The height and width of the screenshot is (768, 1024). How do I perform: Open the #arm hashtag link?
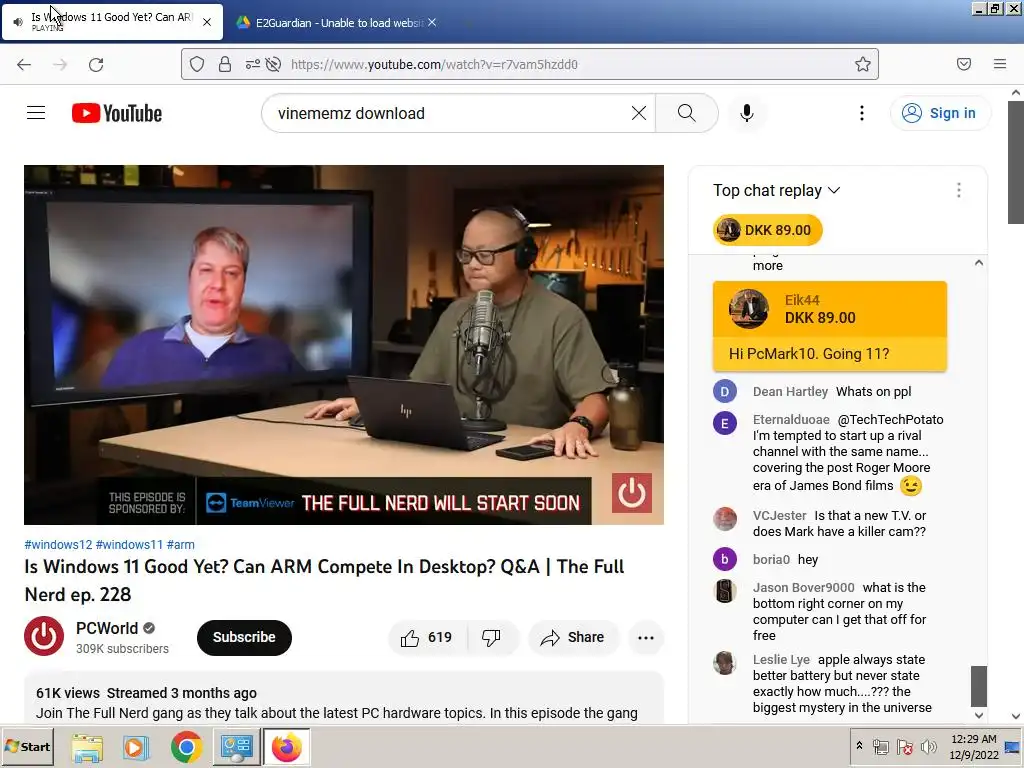180,545
